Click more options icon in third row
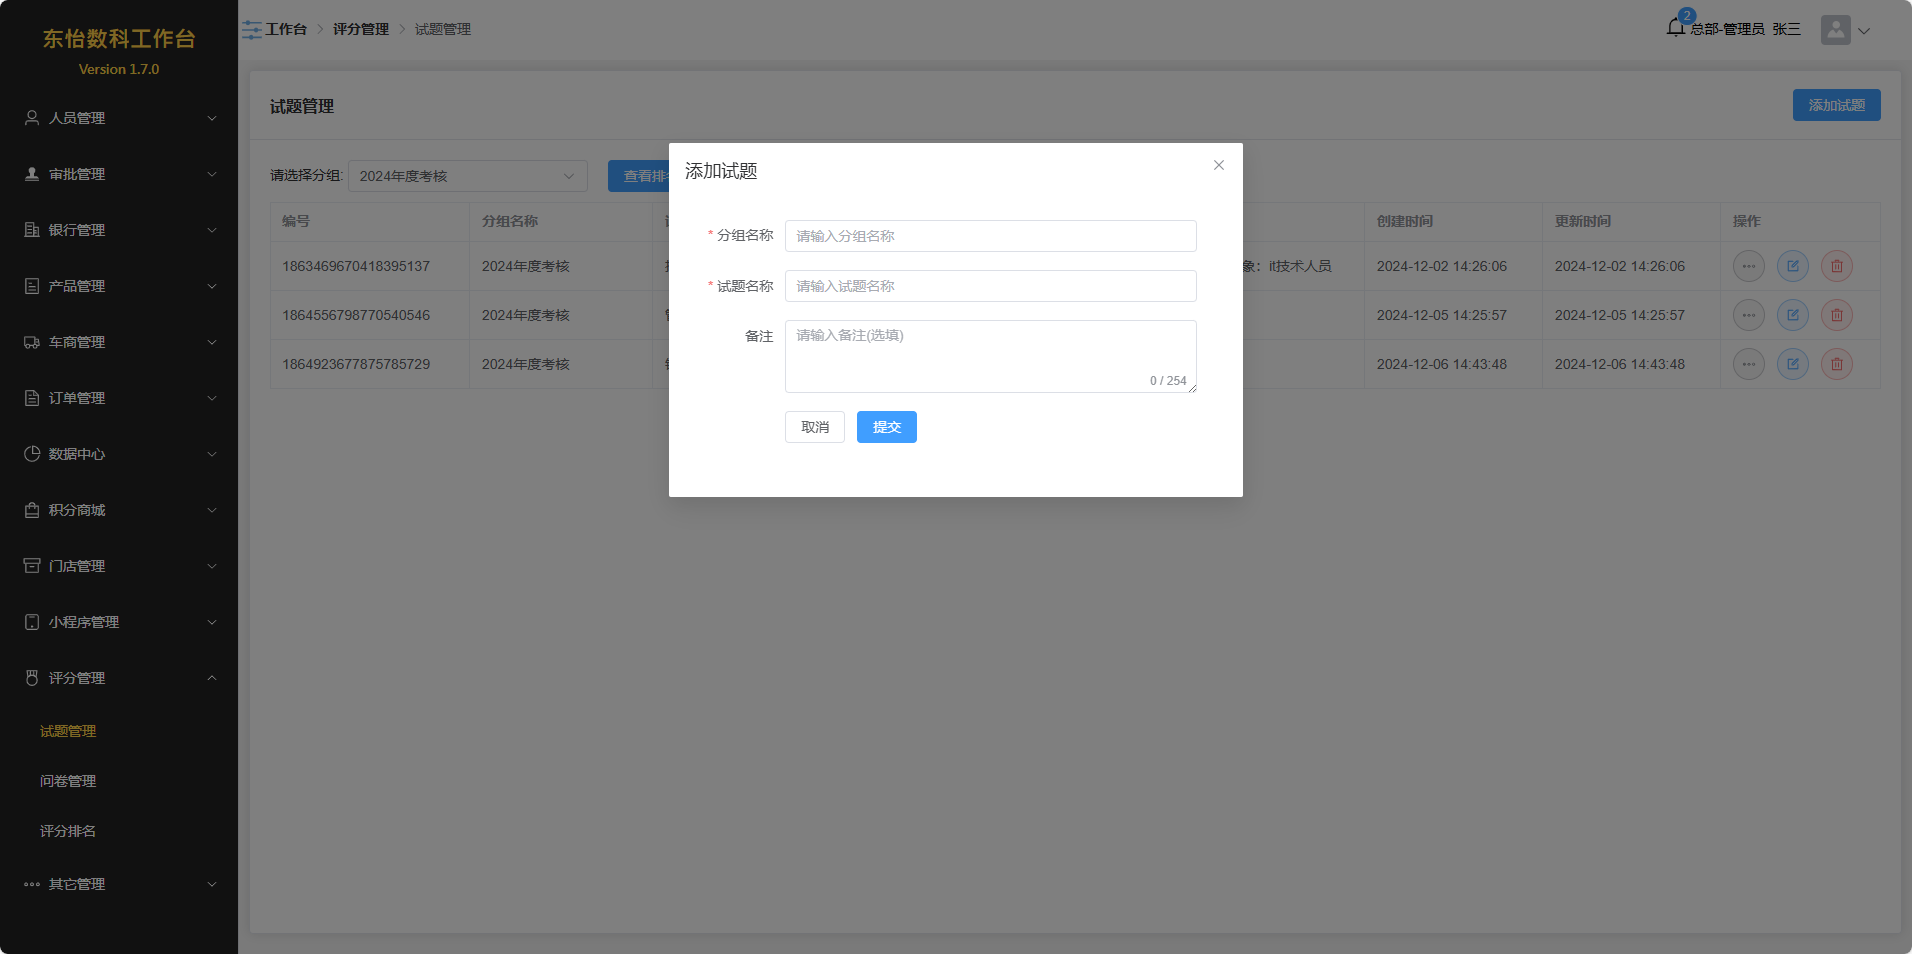The height and width of the screenshot is (954, 1912). 1748,364
